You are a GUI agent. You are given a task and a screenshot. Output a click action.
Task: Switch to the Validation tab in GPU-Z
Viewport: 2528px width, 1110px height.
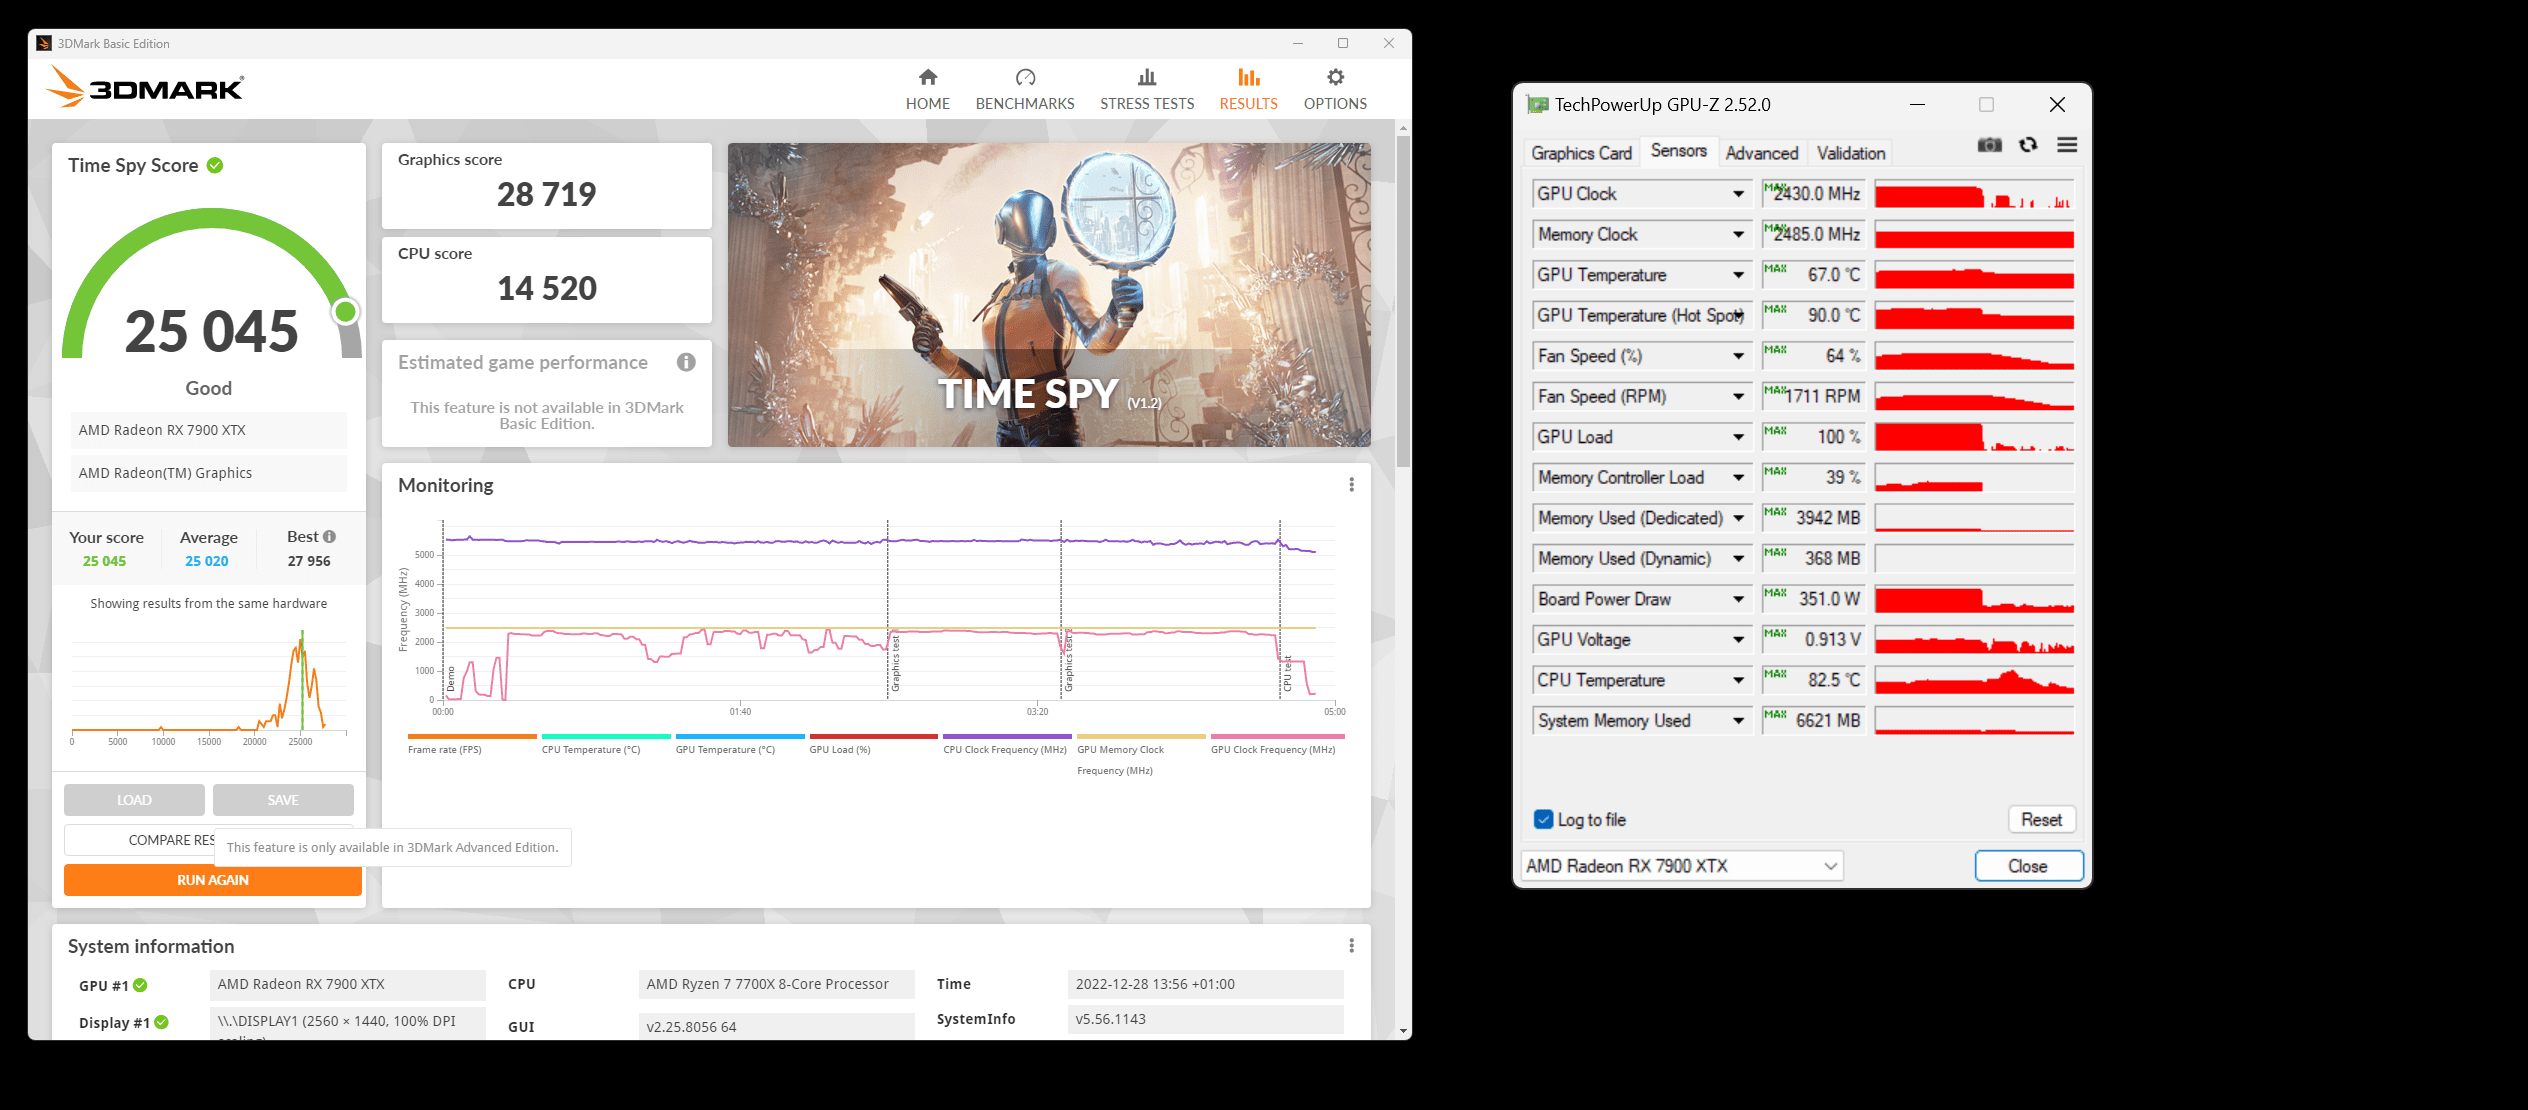click(1851, 153)
